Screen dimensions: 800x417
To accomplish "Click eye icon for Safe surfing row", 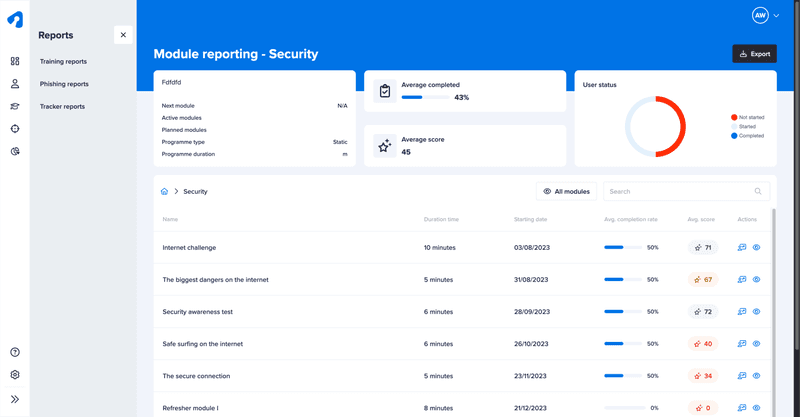I will (x=757, y=344).
